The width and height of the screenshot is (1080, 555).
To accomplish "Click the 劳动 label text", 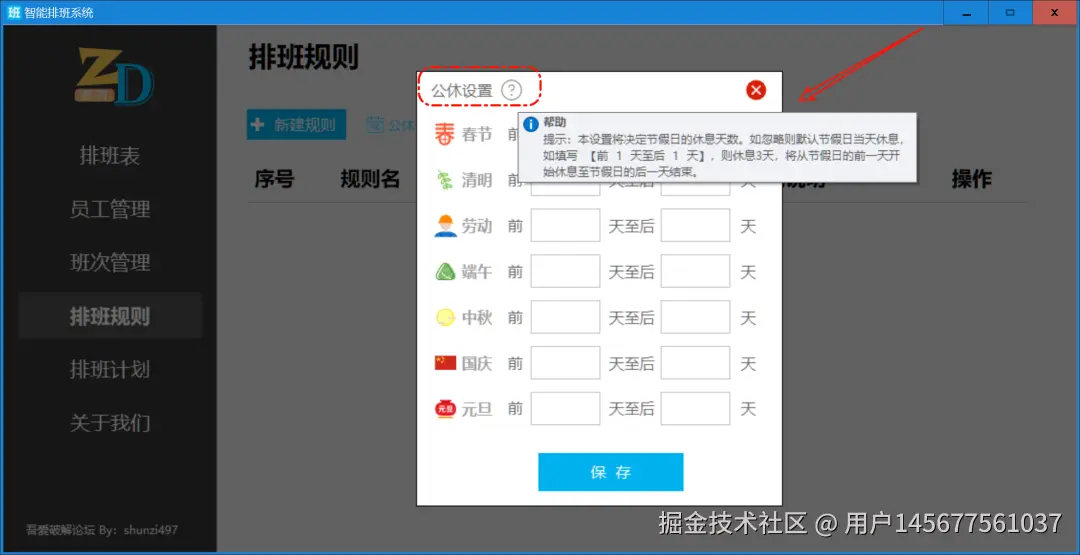I will [477, 226].
